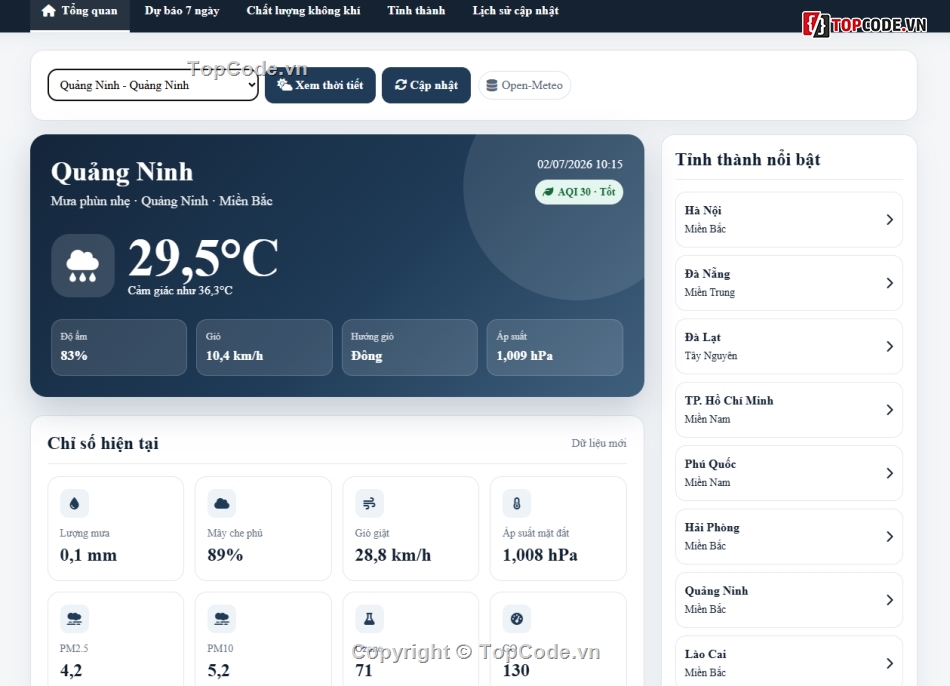Click the Mây che phủ cloud icon
Screen dimensions: 950x686
pos(222,504)
